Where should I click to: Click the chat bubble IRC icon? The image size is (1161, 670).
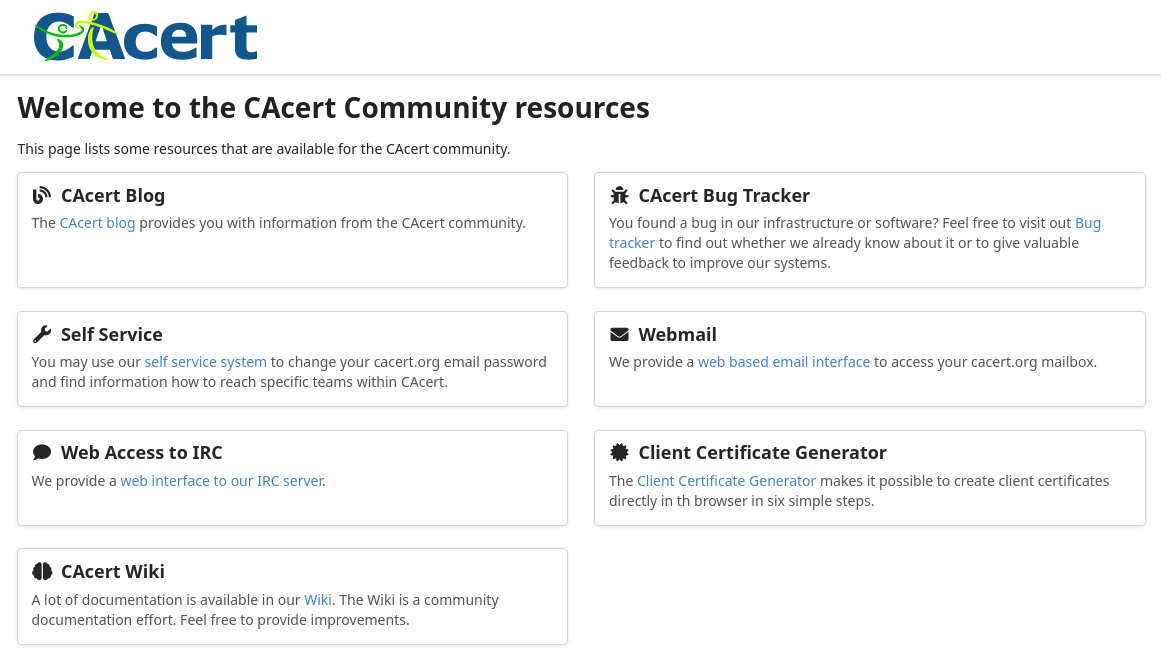(x=41, y=453)
